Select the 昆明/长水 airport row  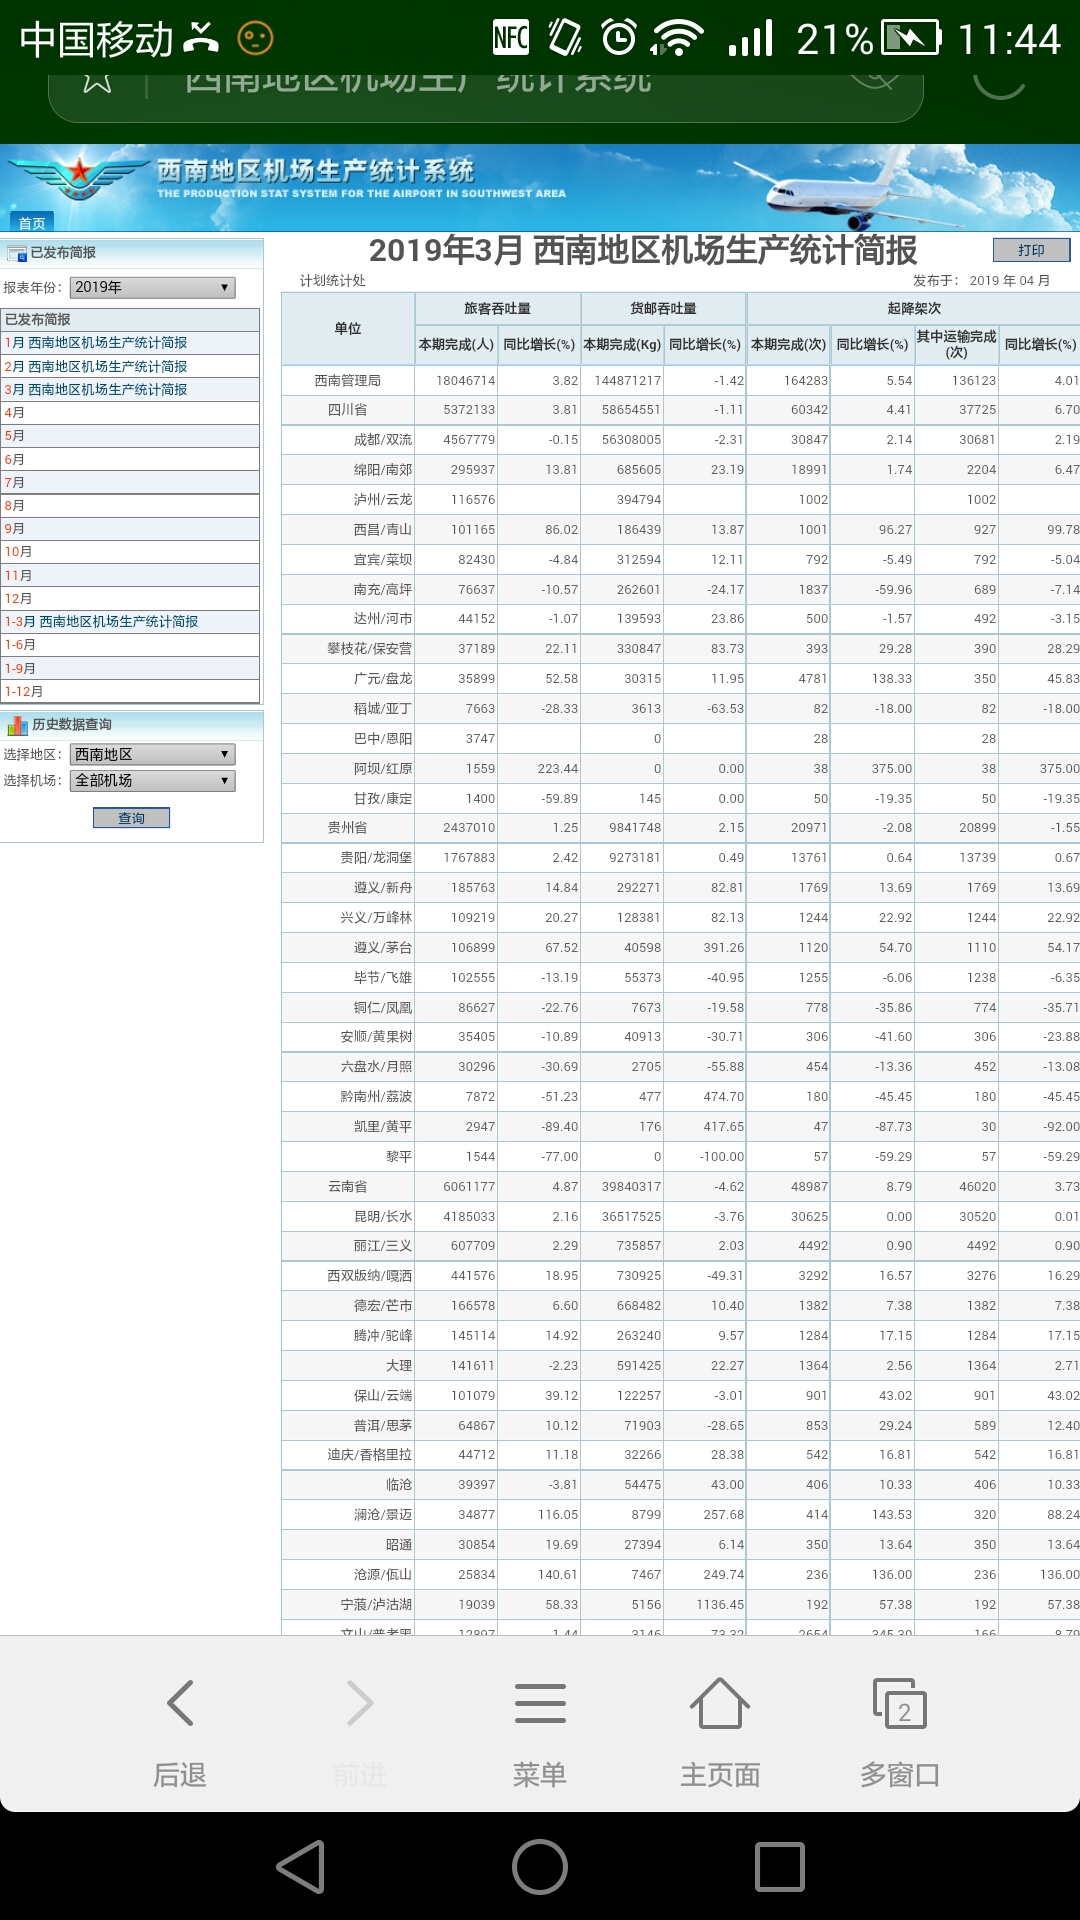pos(382,1217)
